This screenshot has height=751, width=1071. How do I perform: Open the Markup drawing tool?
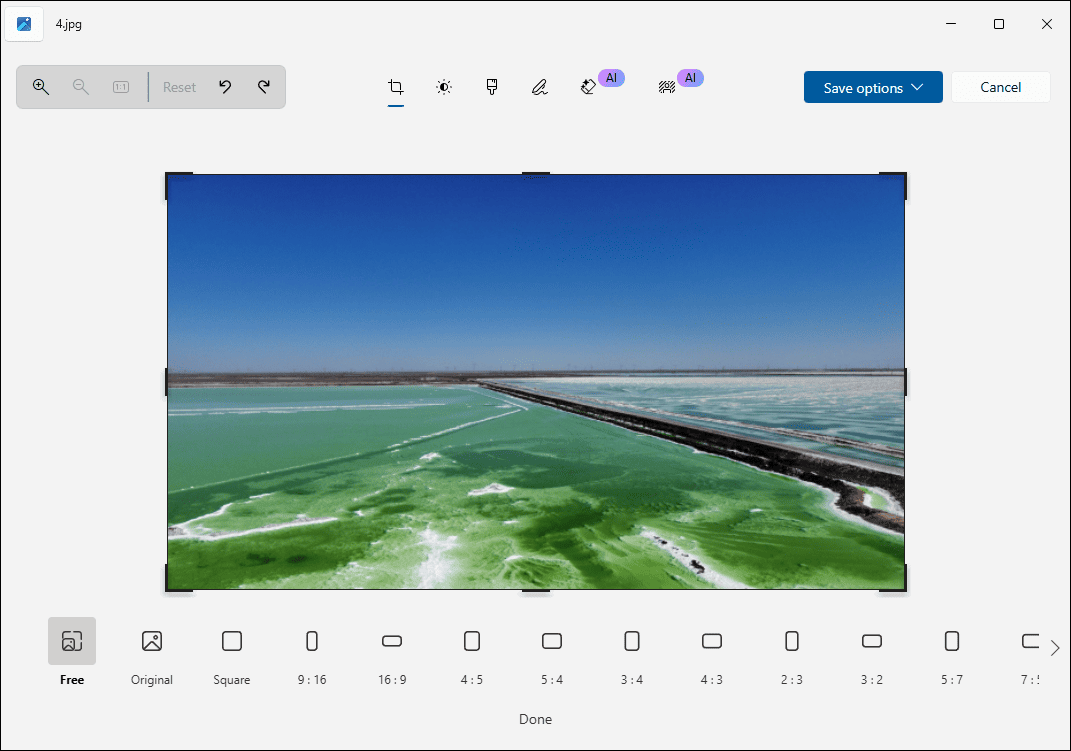(540, 87)
